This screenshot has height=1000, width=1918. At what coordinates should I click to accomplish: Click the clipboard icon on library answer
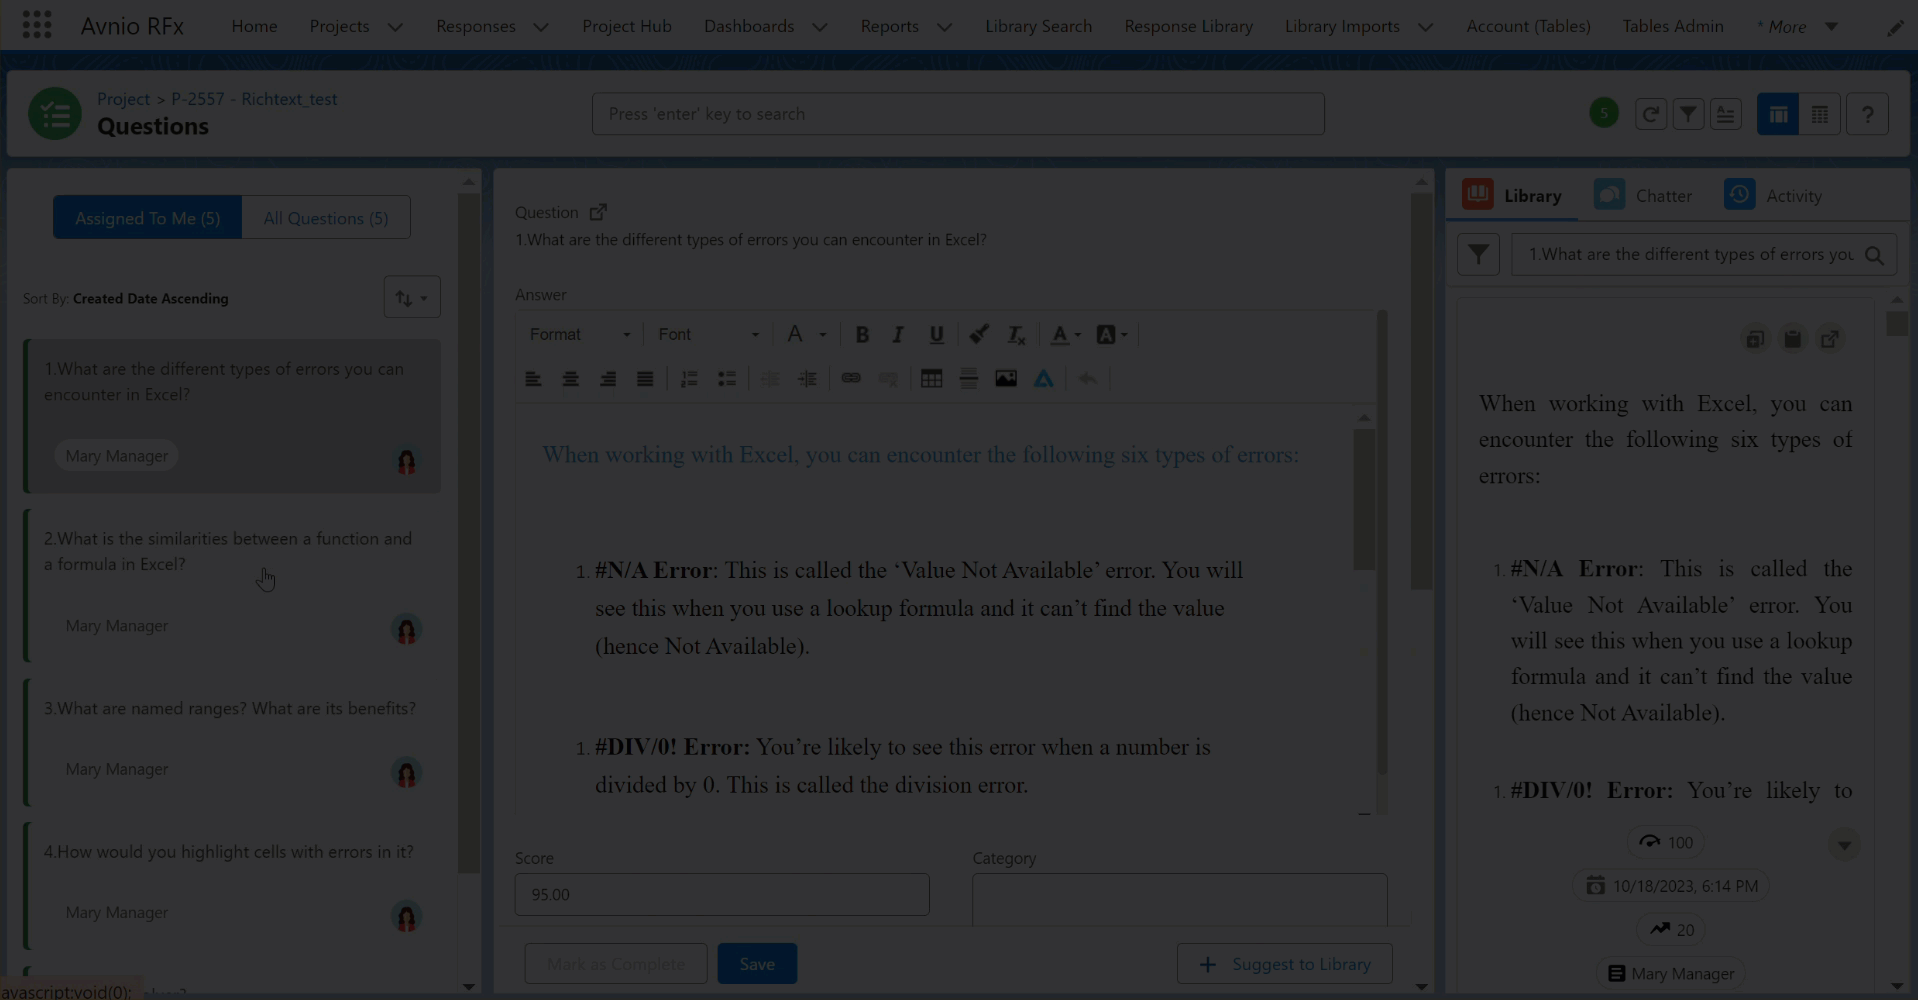click(x=1792, y=340)
